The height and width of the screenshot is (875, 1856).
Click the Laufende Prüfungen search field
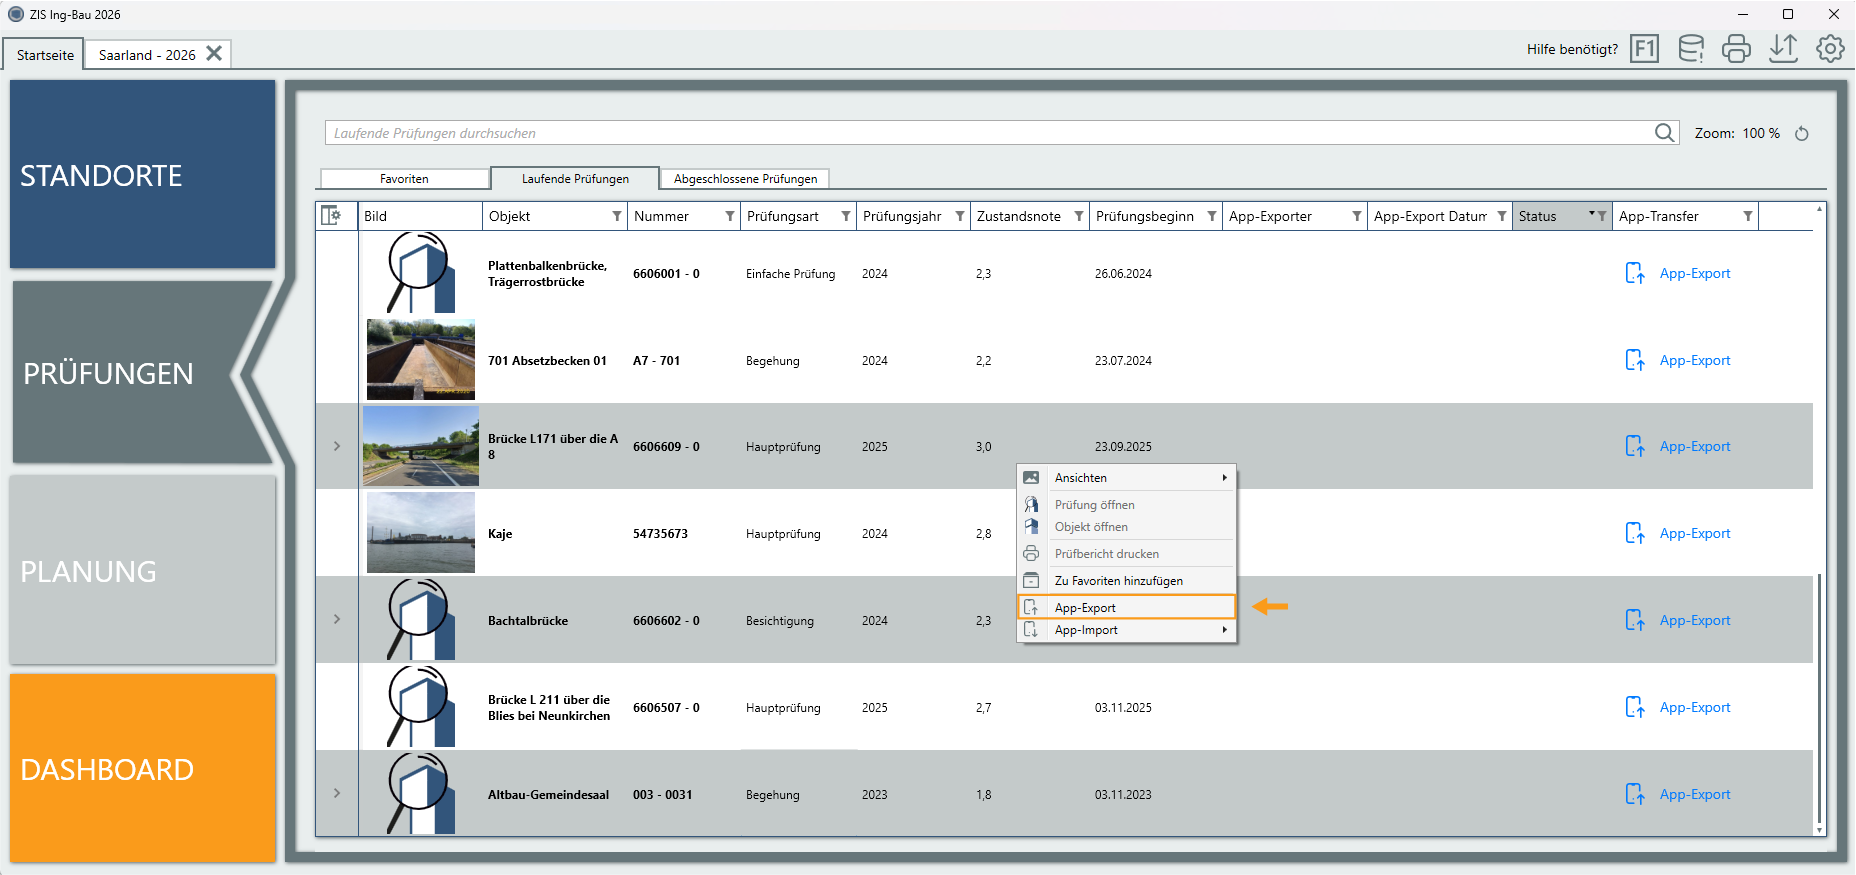point(990,133)
